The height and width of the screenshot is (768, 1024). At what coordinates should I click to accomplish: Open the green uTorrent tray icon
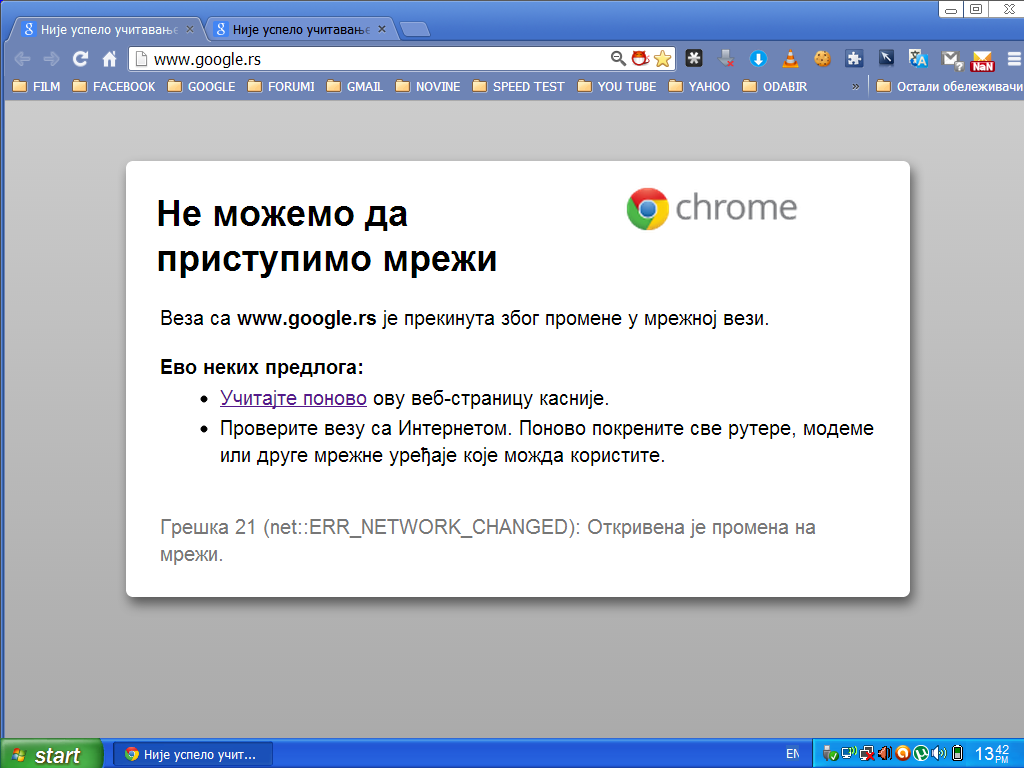921,754
